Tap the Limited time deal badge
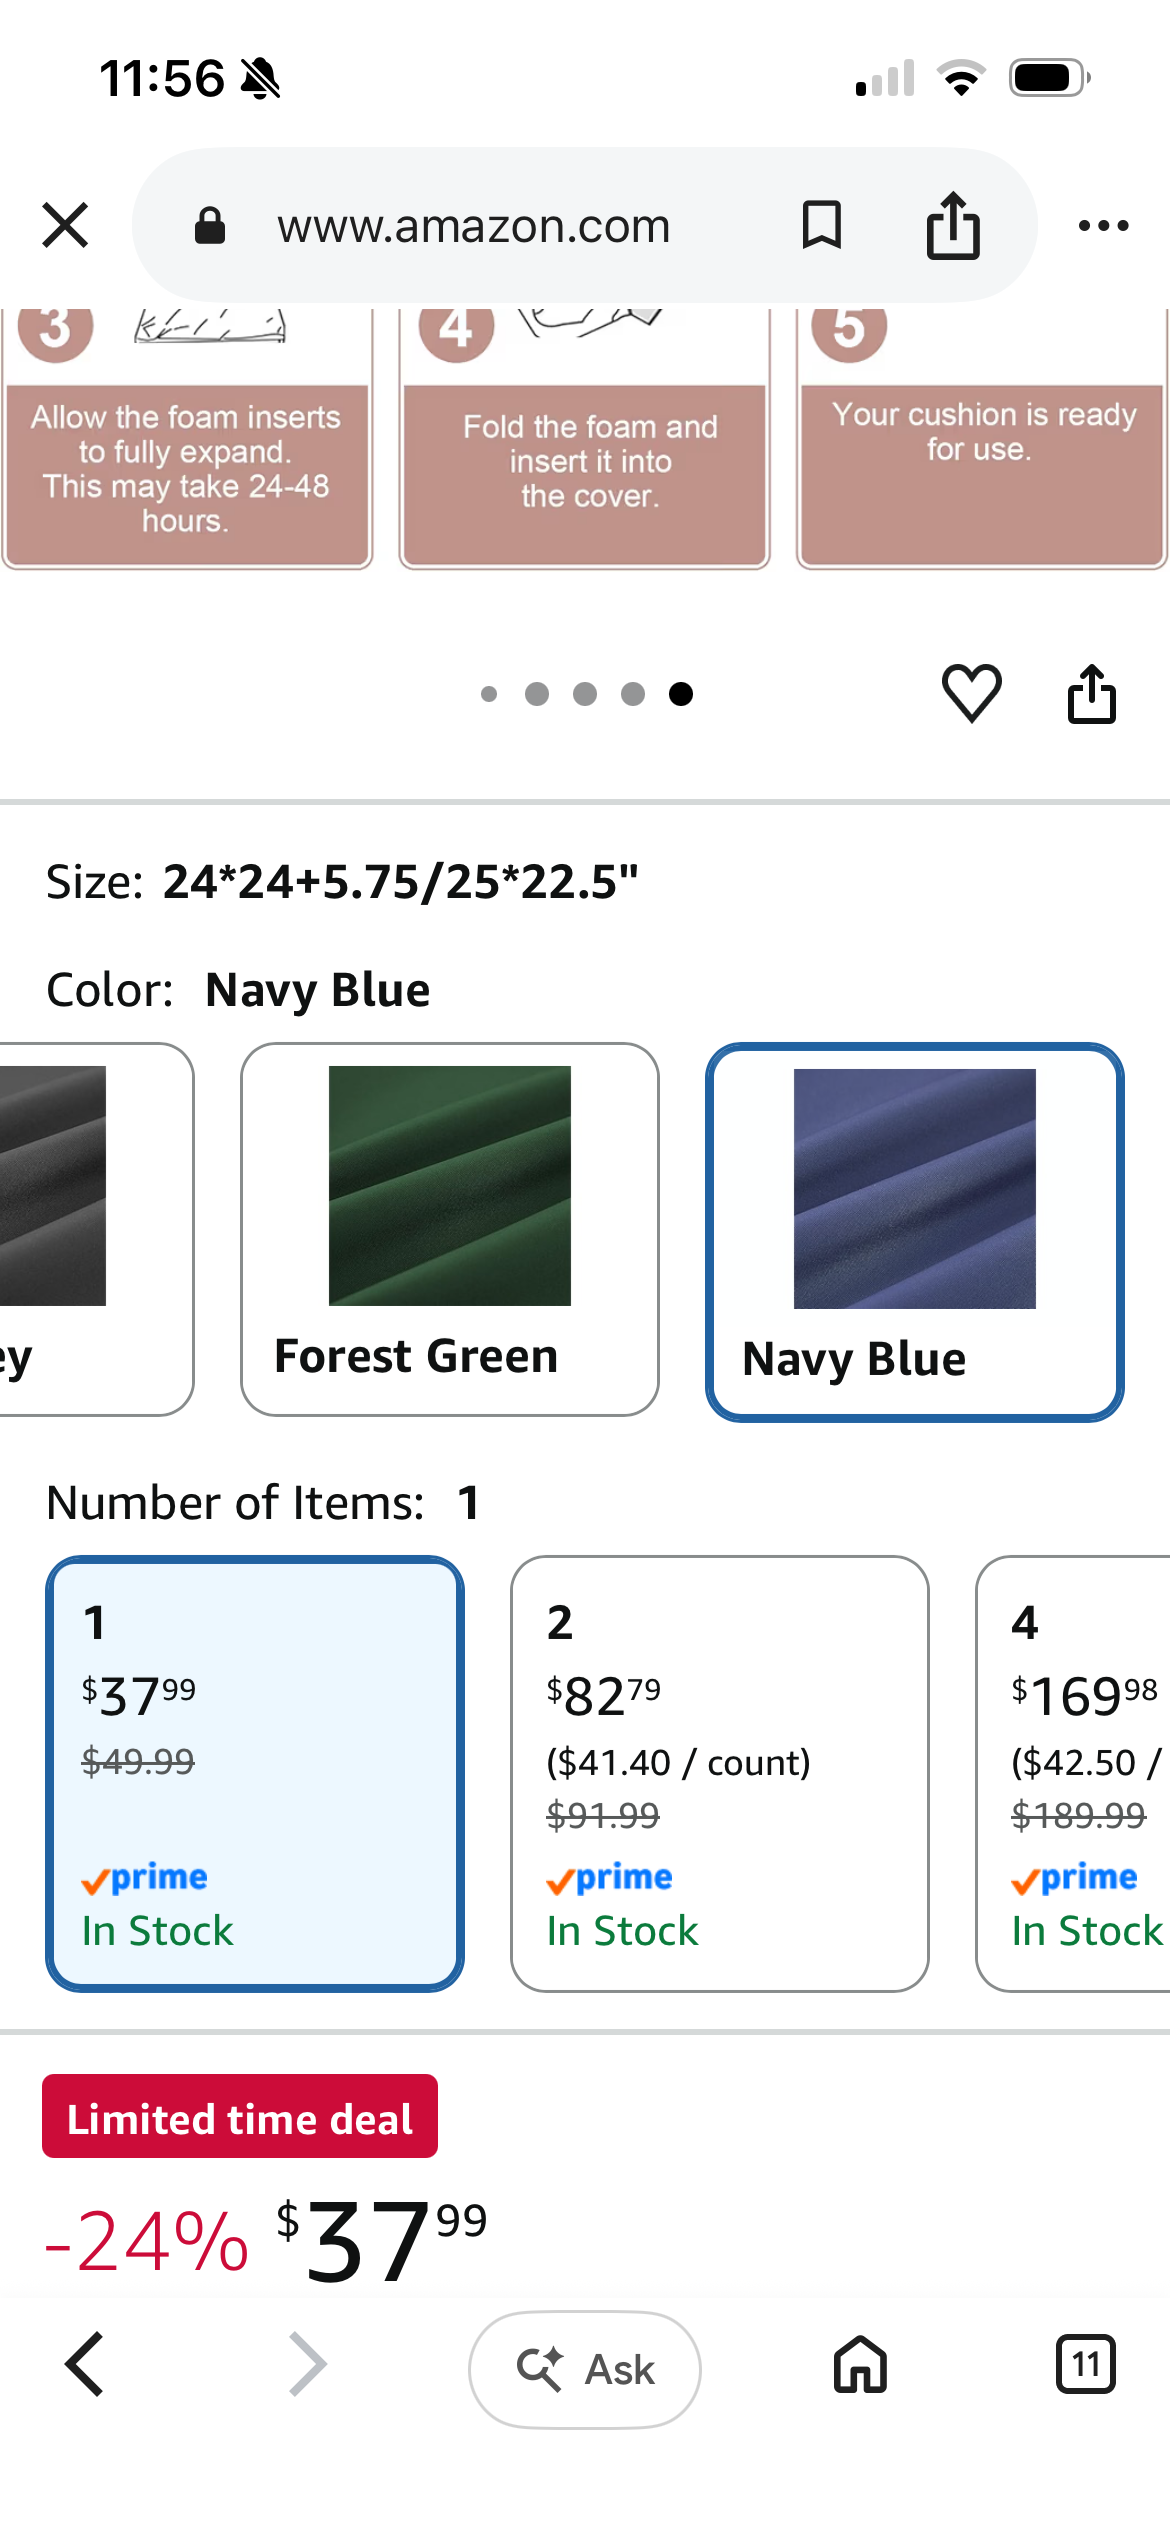The height and width of the screenshot is (2532, 1170). [x=240, y=2118]
